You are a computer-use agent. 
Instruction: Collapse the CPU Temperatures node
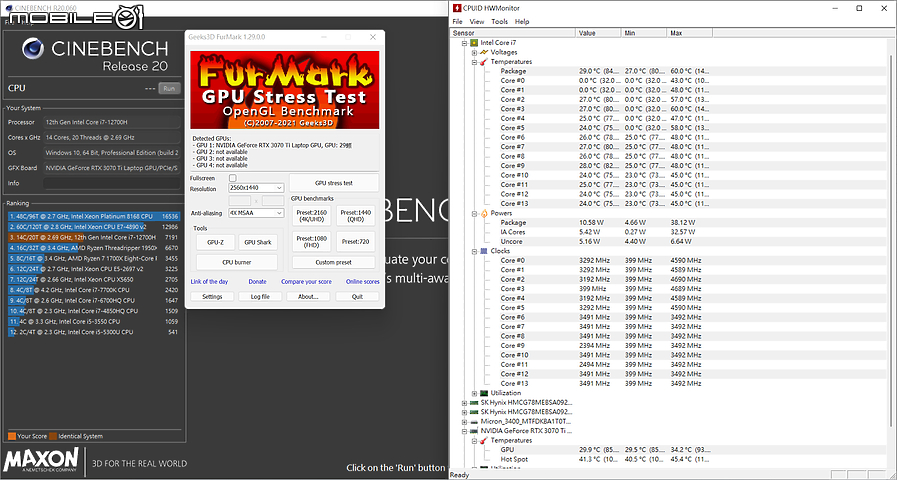[474, 62]
